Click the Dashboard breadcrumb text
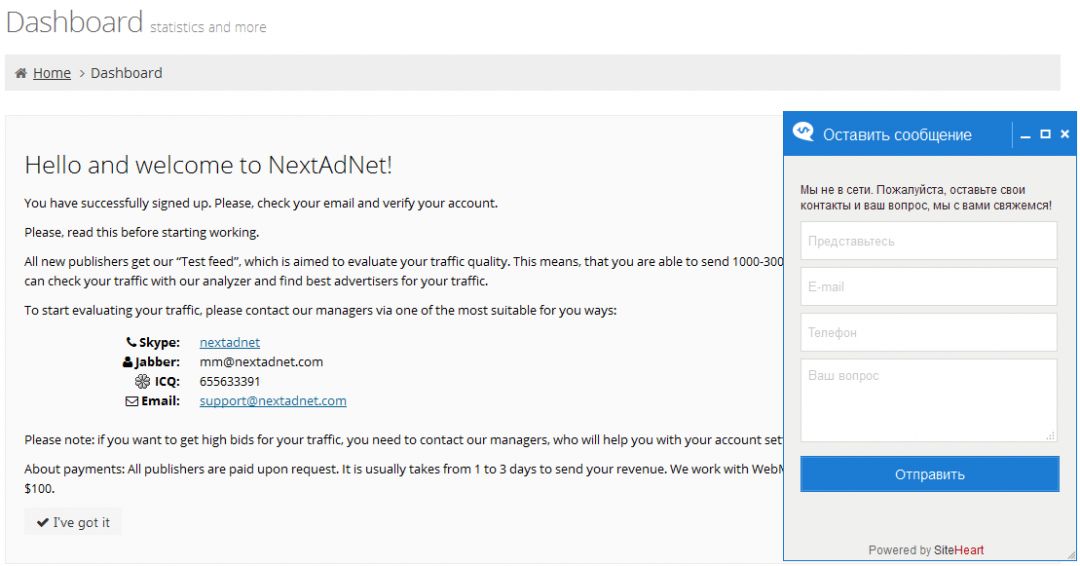Image resolution: width=1080 pixels, height=566 pixels. pyautogui.click(x=126, y=73)
